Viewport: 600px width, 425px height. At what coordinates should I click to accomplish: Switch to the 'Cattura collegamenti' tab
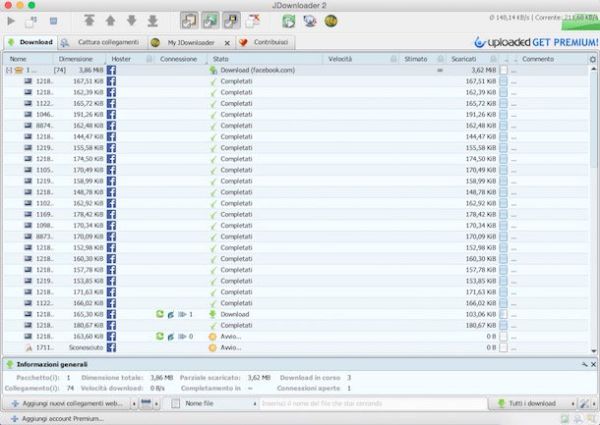(x=101, y=43)
